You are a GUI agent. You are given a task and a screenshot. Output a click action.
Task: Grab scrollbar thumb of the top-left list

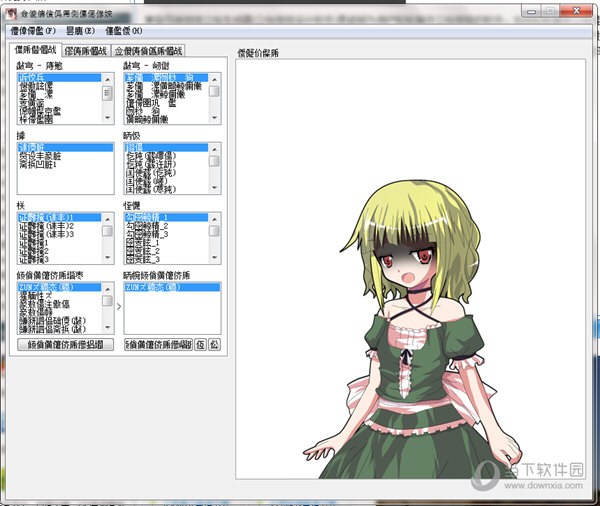click(108, 93)
